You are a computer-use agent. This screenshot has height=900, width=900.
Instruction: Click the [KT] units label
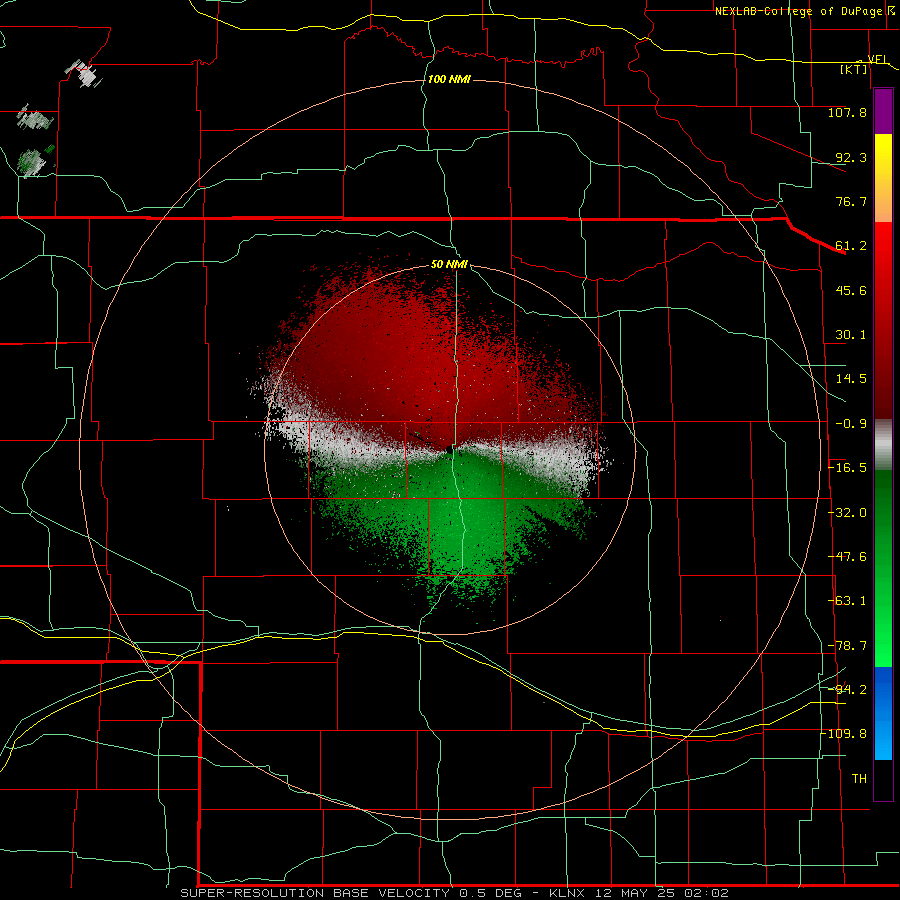(854, 69)
